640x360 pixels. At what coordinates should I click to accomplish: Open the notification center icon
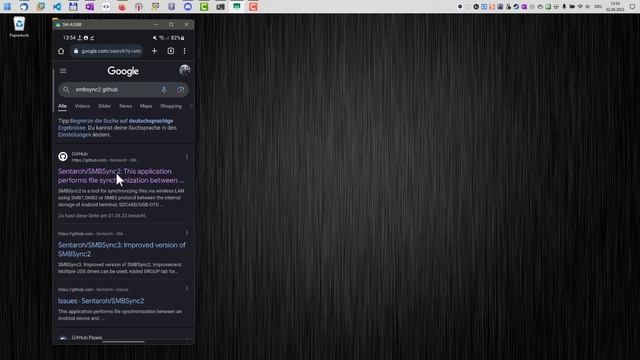[x=632, y=7]
